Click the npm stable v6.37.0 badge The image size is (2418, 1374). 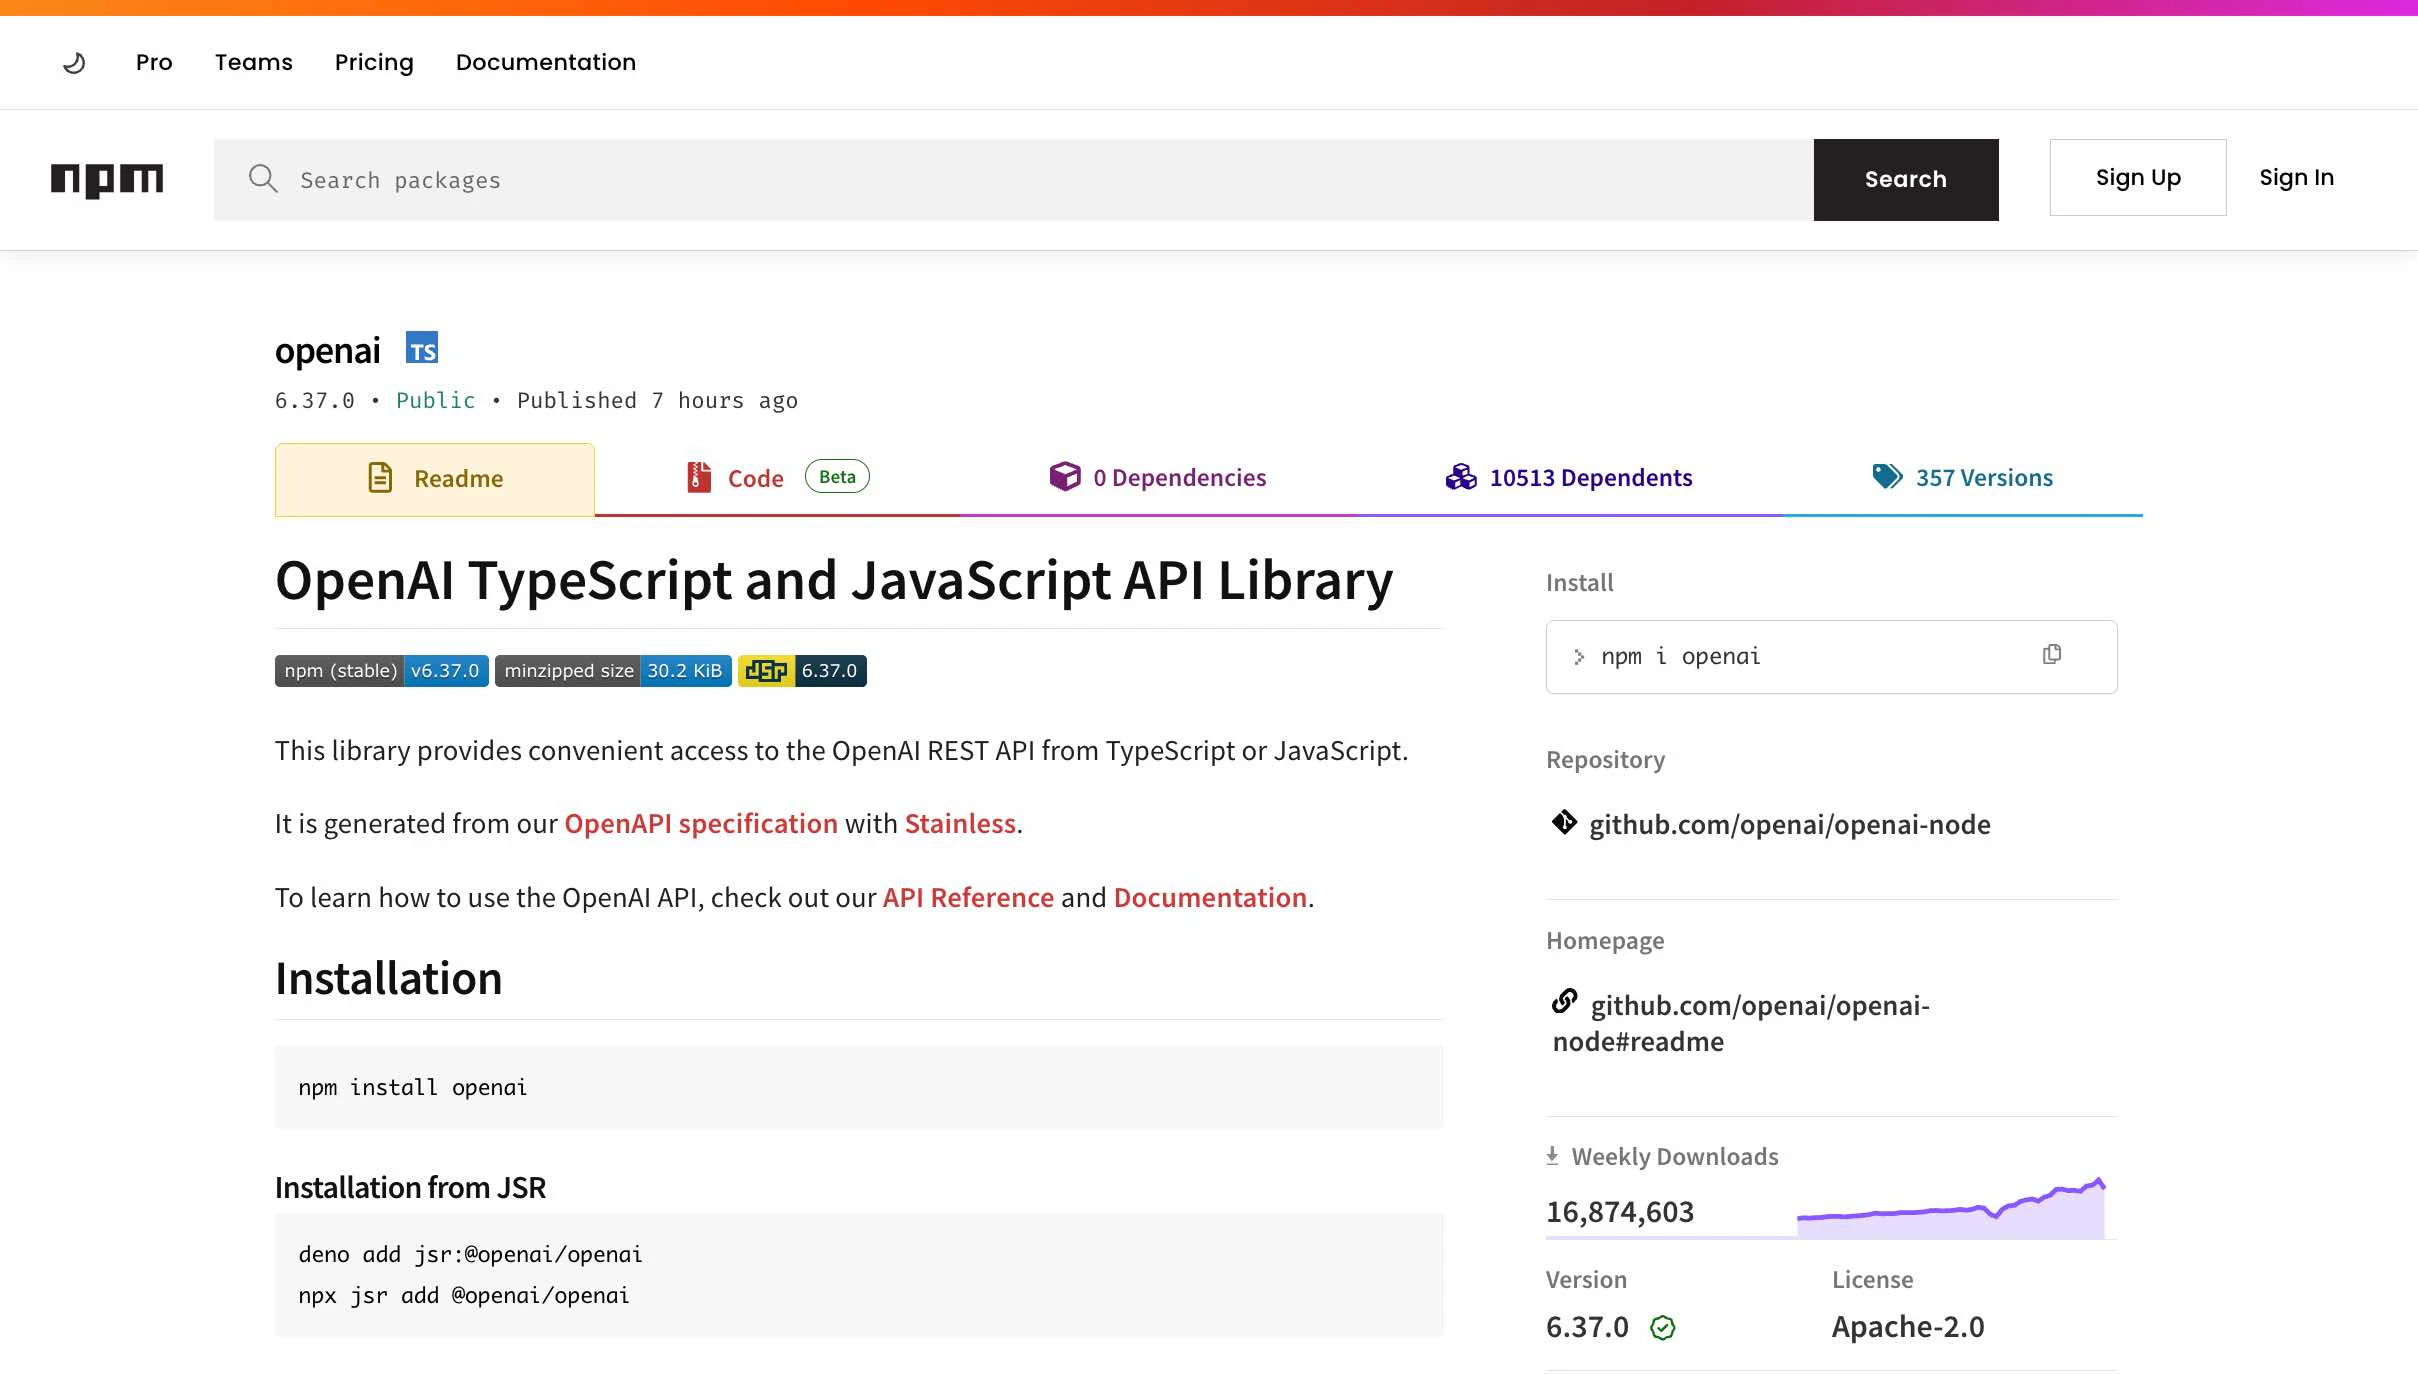click(382, 671)
